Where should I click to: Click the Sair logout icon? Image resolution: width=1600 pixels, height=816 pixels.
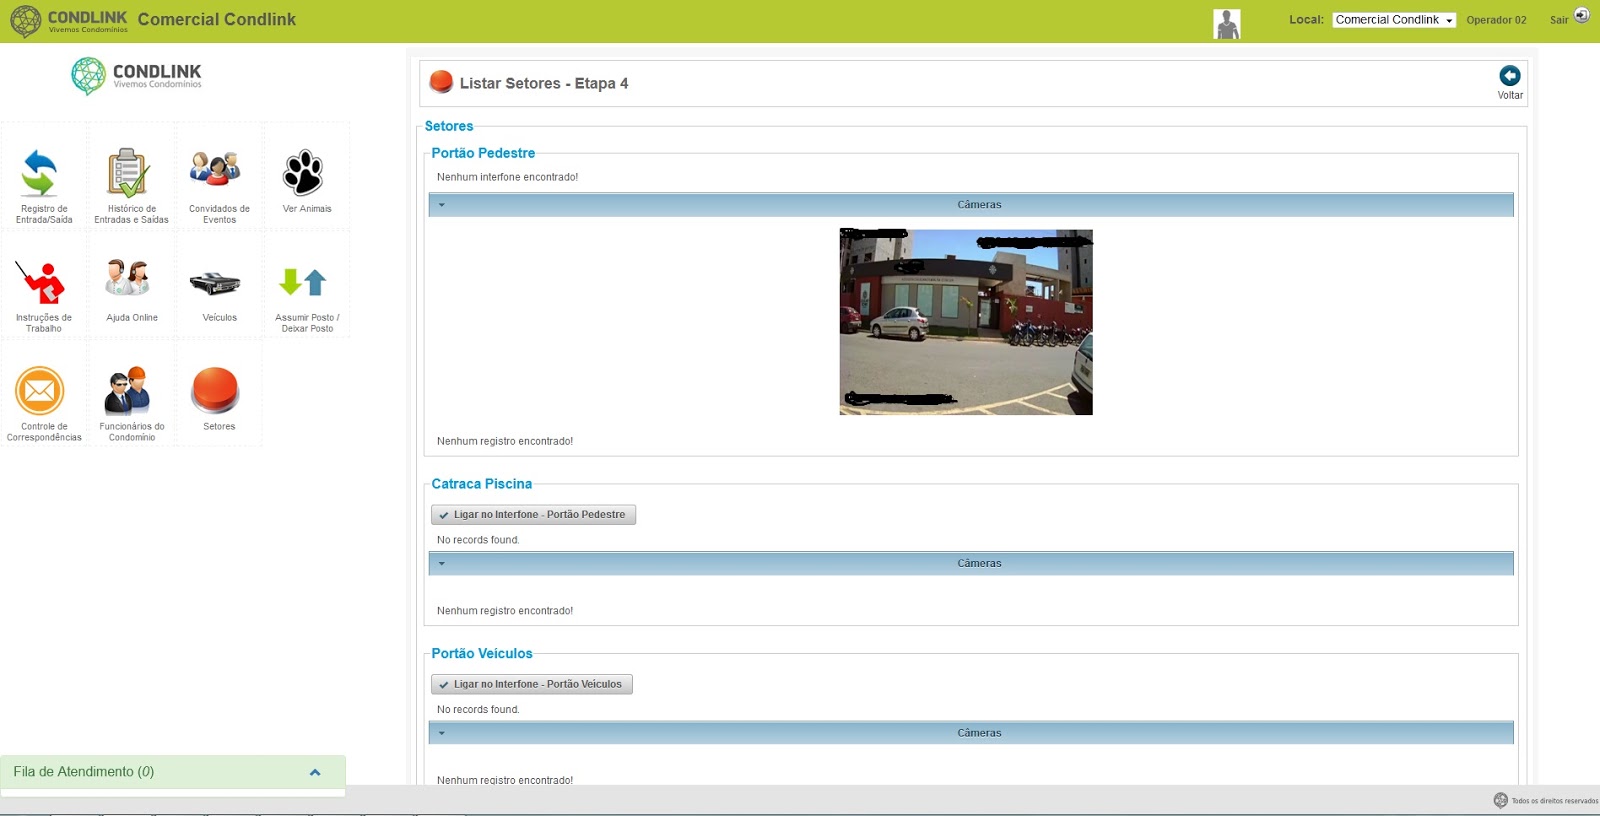[1582, 15]
